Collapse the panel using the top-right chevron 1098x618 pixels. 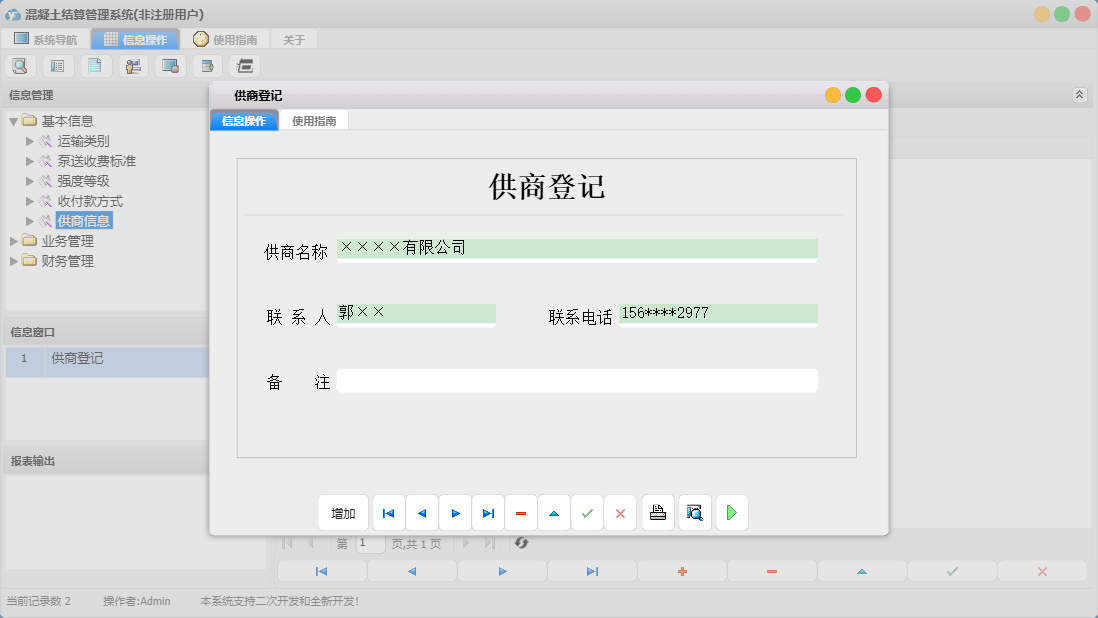tap(1079, 93)
